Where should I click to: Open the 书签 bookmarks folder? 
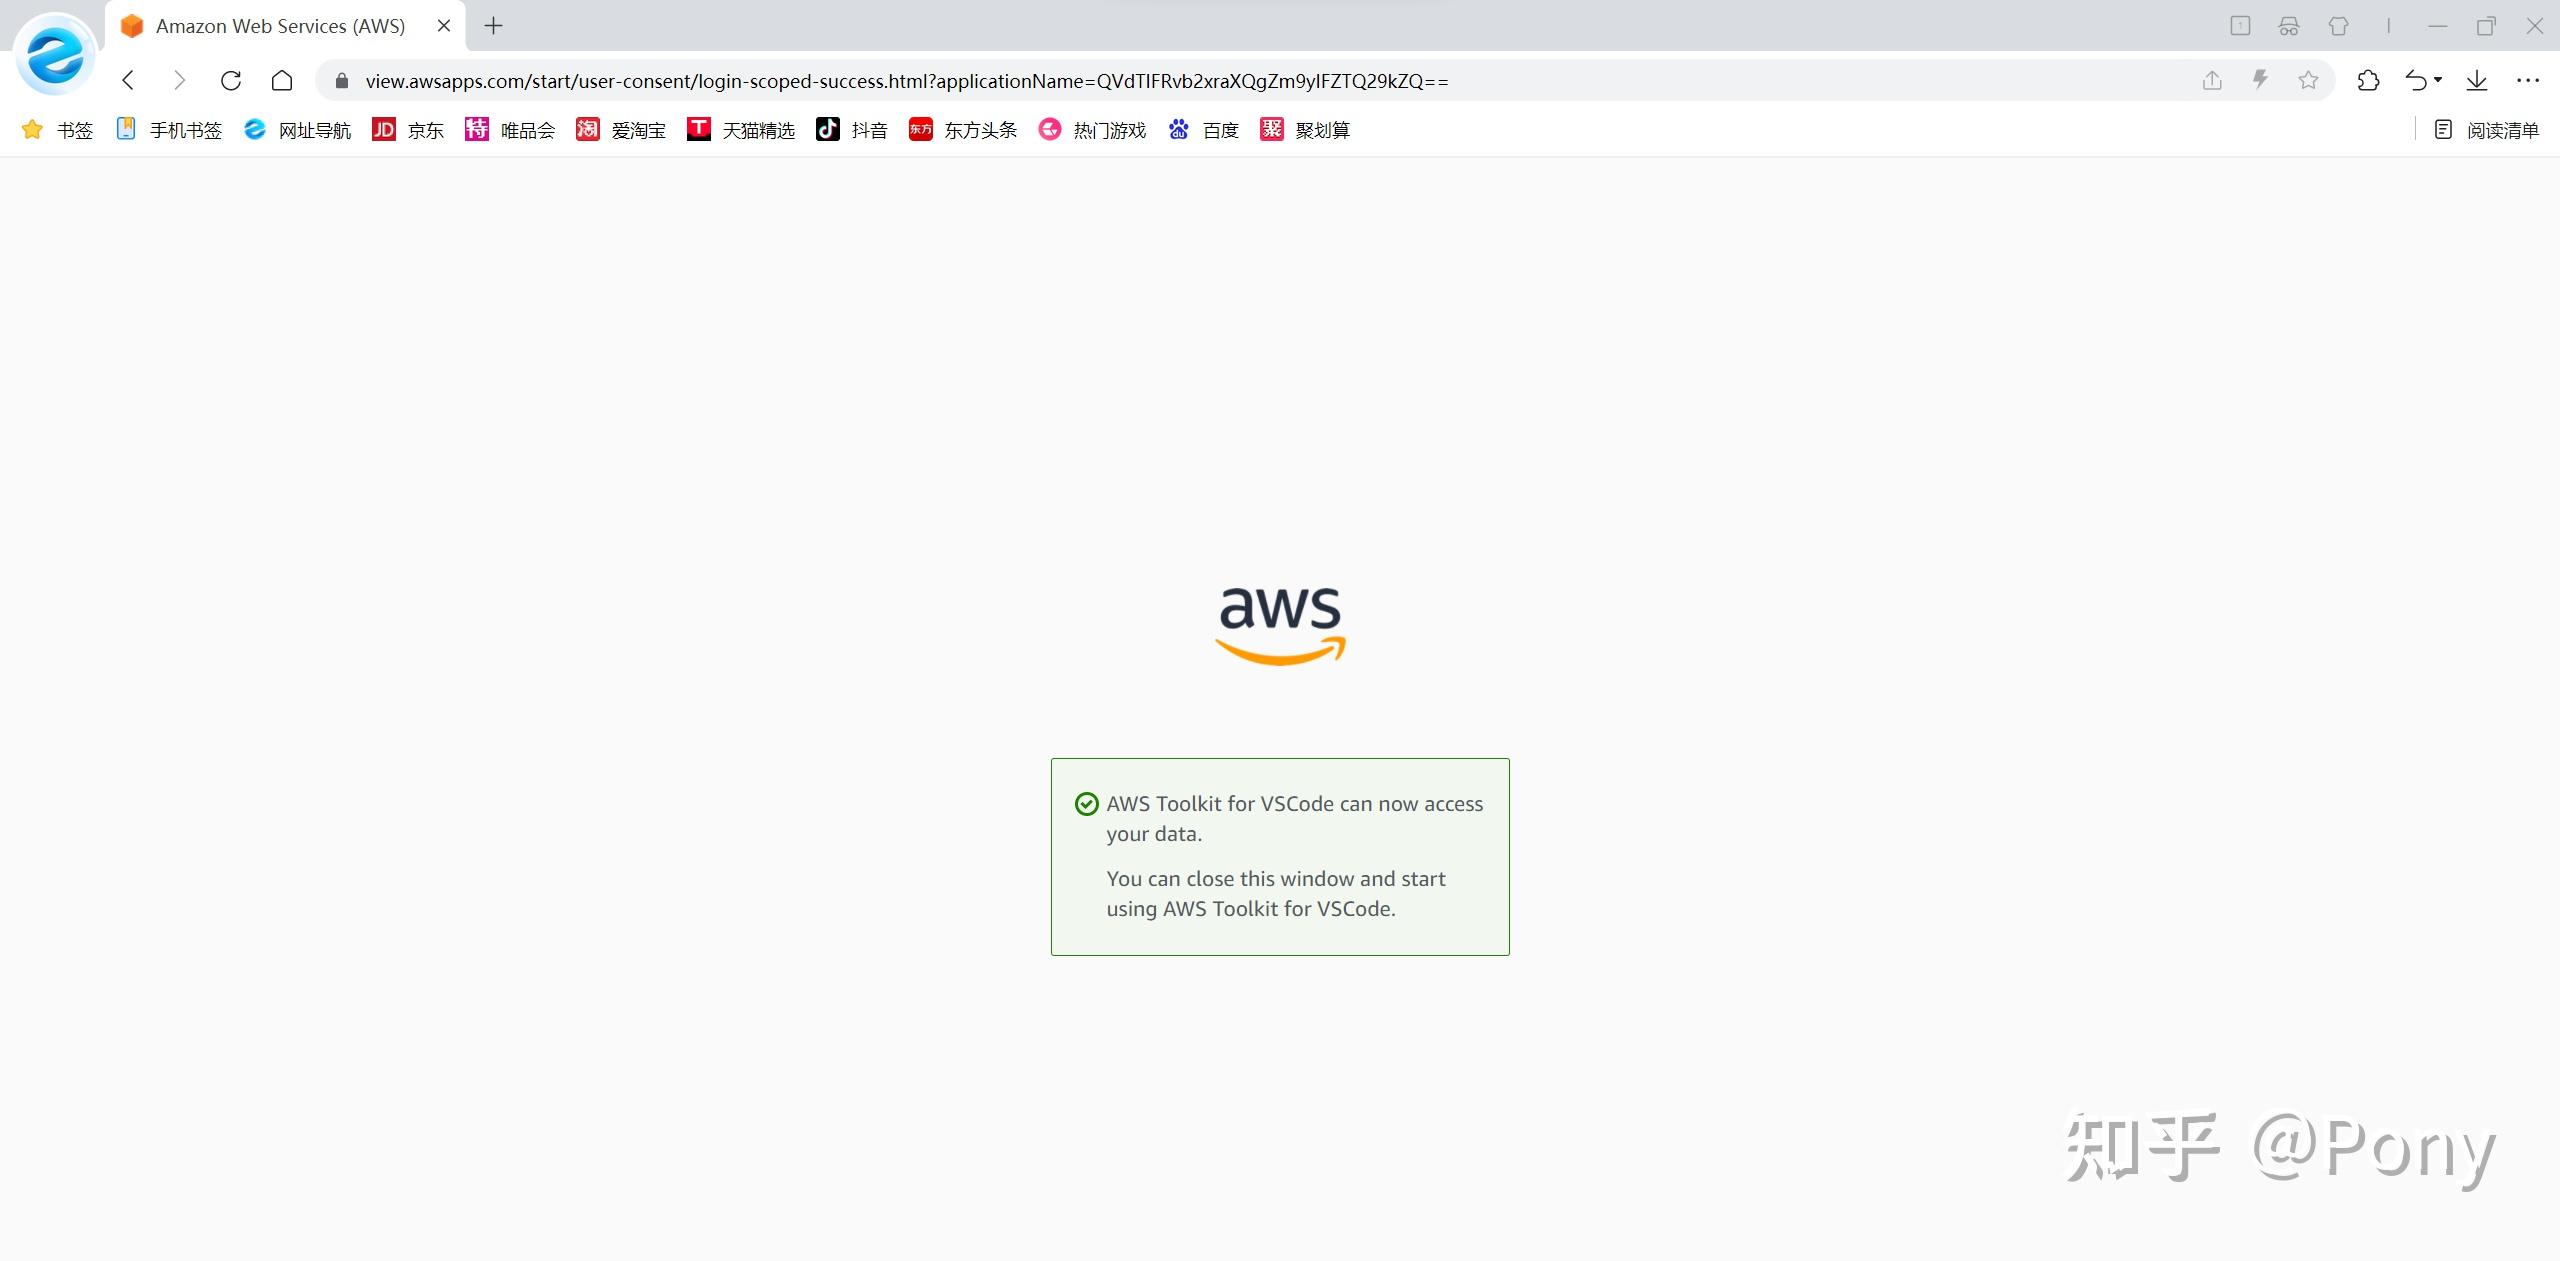(x=58, y=130)
